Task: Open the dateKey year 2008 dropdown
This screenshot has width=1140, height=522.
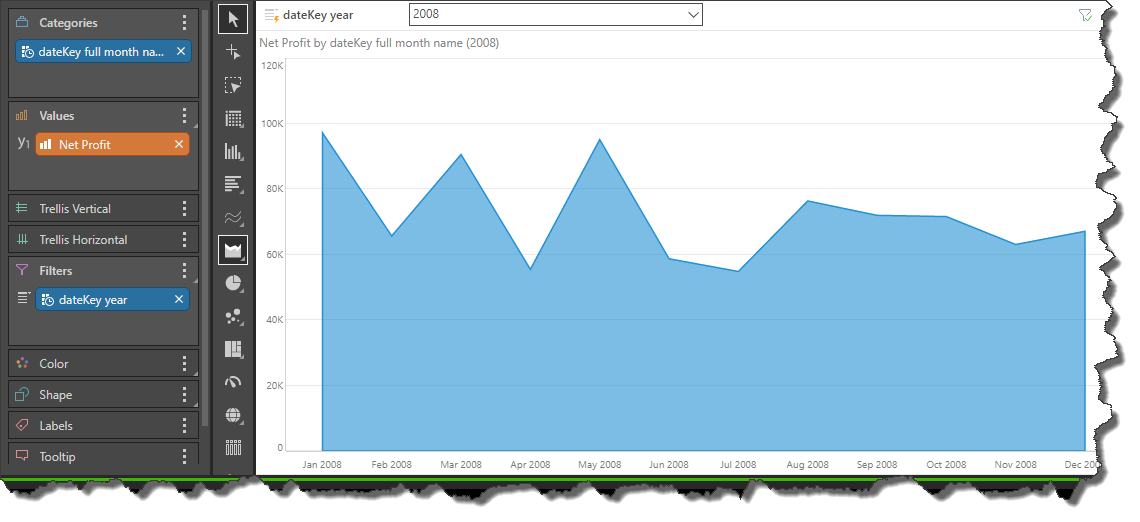Action: 556,14
